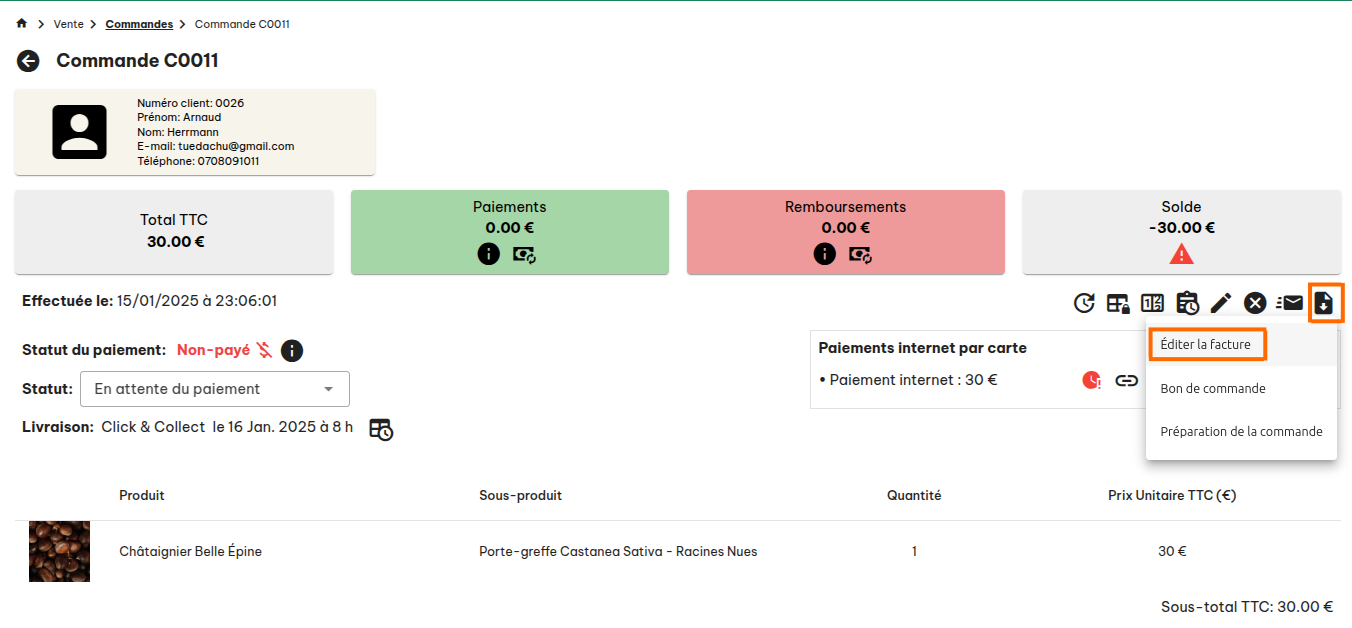Image resolution: width=1352 pixels, height=628 pixels.
Task: Open Paiements info icon in green card
Action: tap(488, 254)
